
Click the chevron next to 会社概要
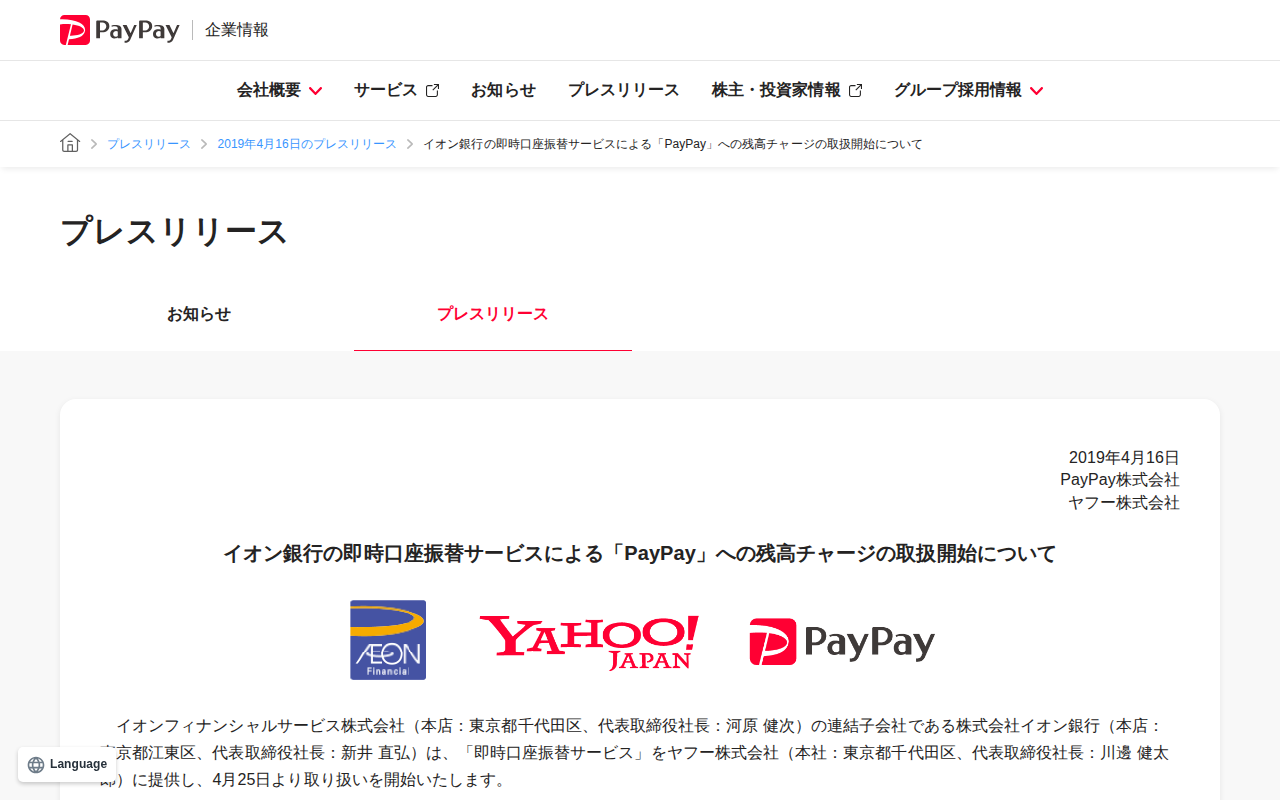[x=315, y=91]
